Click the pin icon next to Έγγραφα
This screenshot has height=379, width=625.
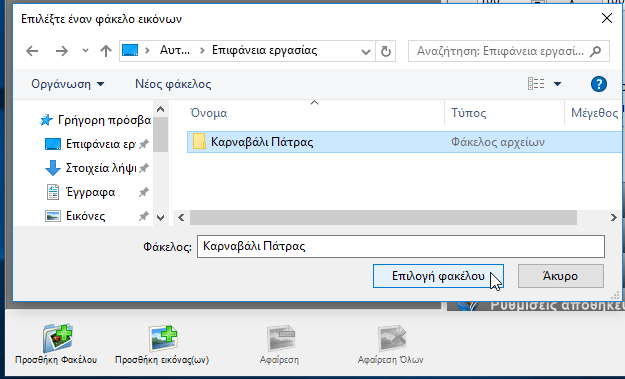tap(143, 192)
